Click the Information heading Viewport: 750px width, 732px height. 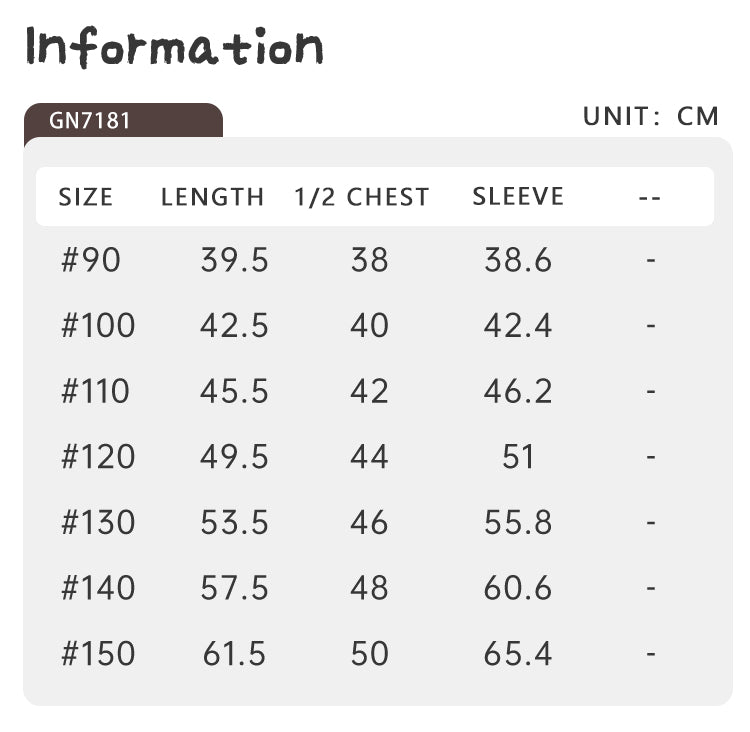point(175,47)
